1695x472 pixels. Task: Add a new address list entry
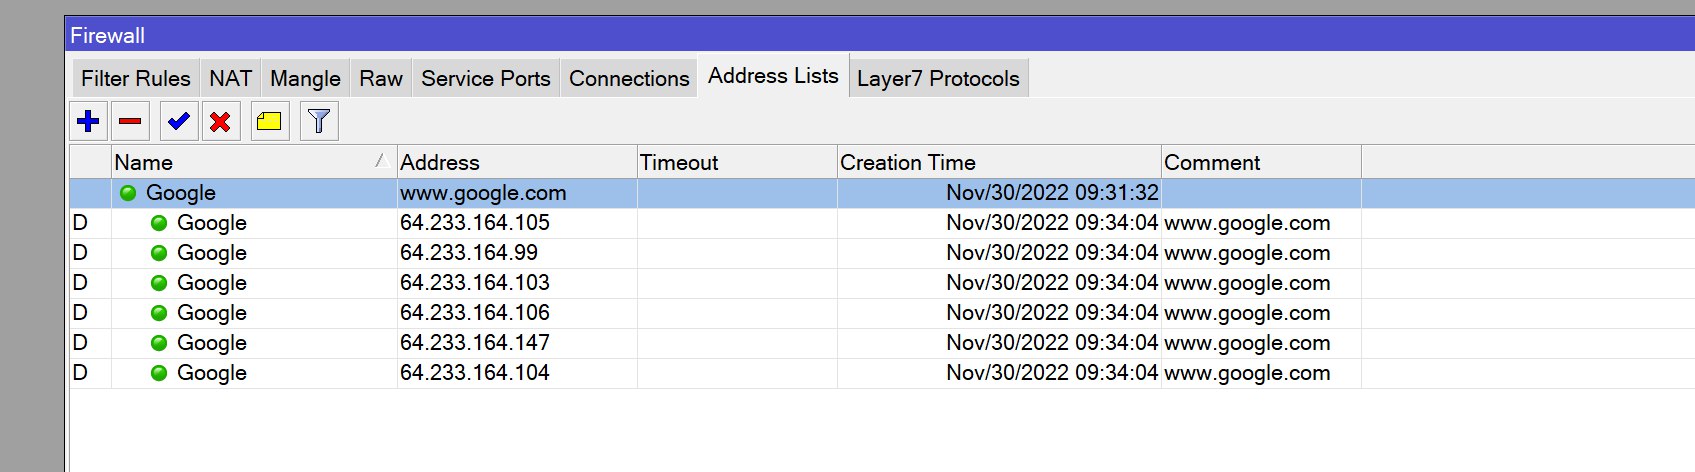88,122
